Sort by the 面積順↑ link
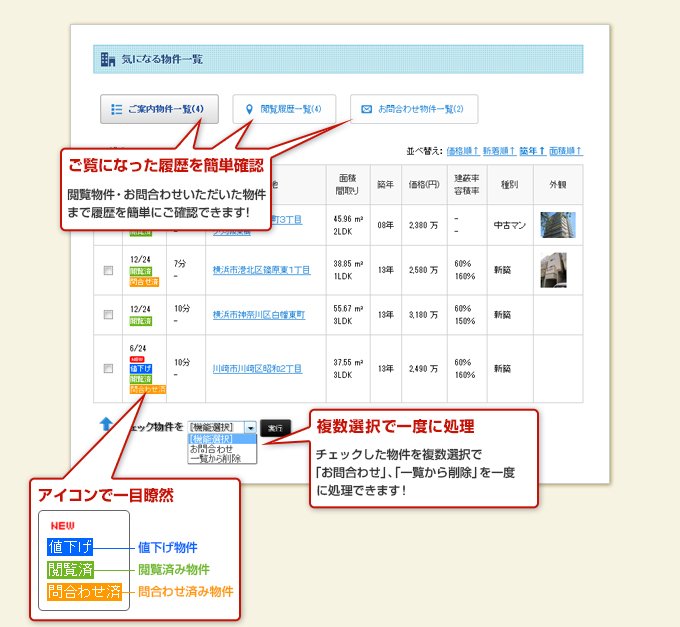The image size is (680, 627). click(566, 151)
